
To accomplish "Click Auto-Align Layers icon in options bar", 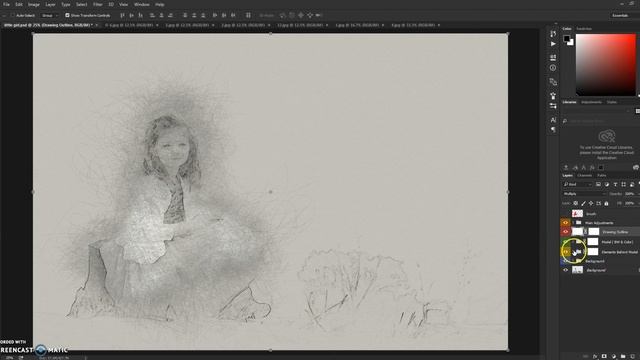I will pos(248,15).
